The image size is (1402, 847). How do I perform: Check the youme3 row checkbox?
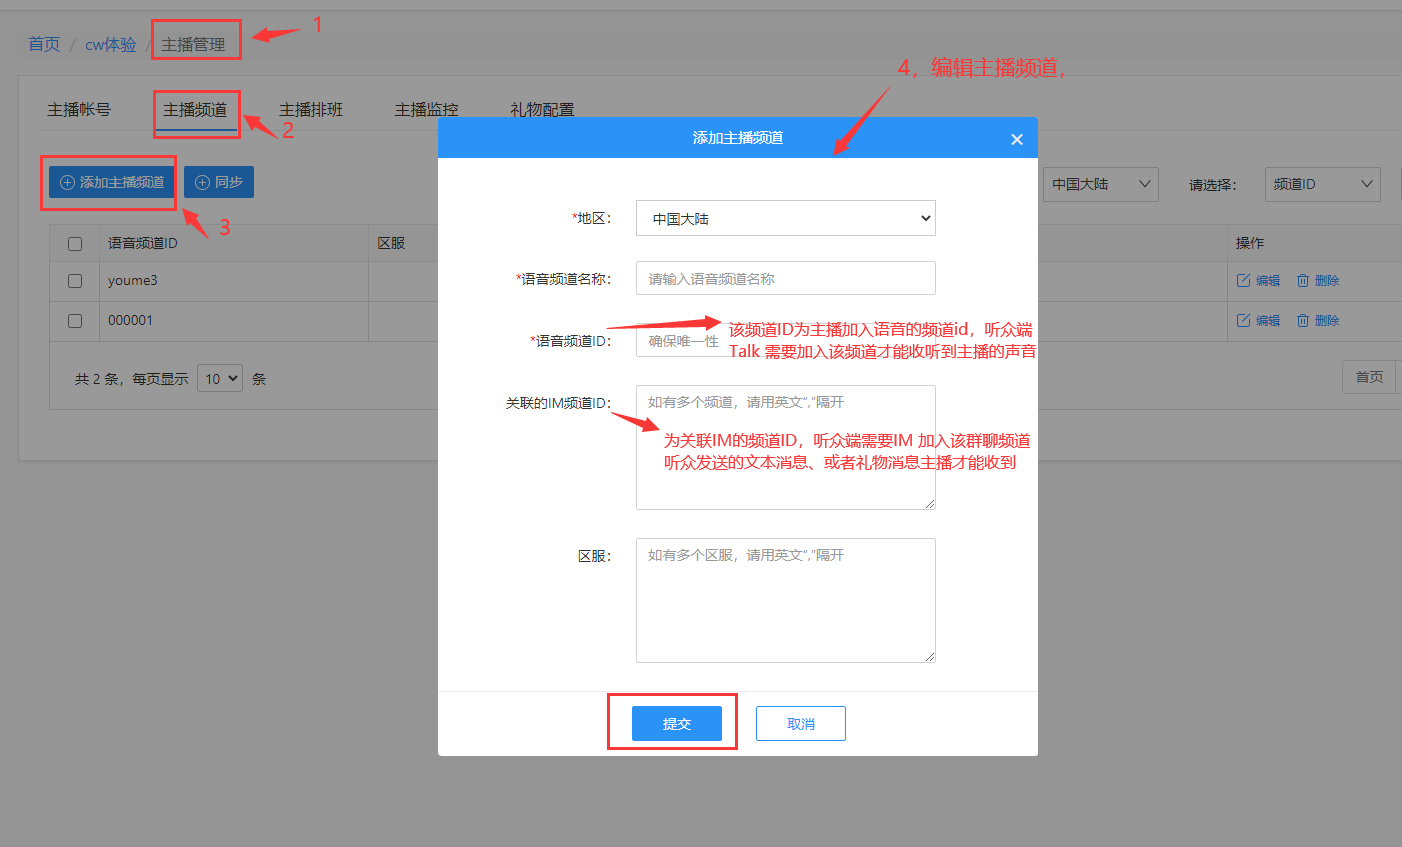(x=75, y=281)
